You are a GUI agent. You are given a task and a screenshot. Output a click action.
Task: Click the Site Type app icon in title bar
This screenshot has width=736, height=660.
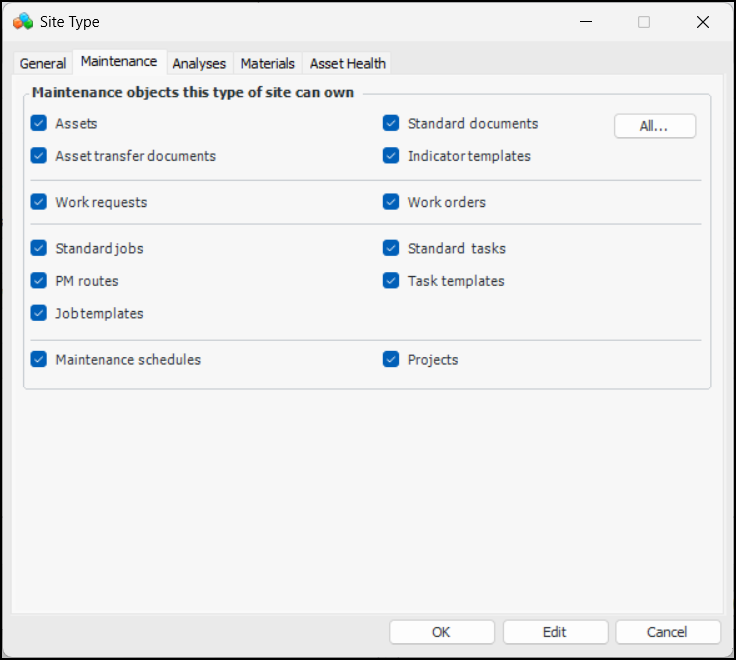[x=23, y=21]
